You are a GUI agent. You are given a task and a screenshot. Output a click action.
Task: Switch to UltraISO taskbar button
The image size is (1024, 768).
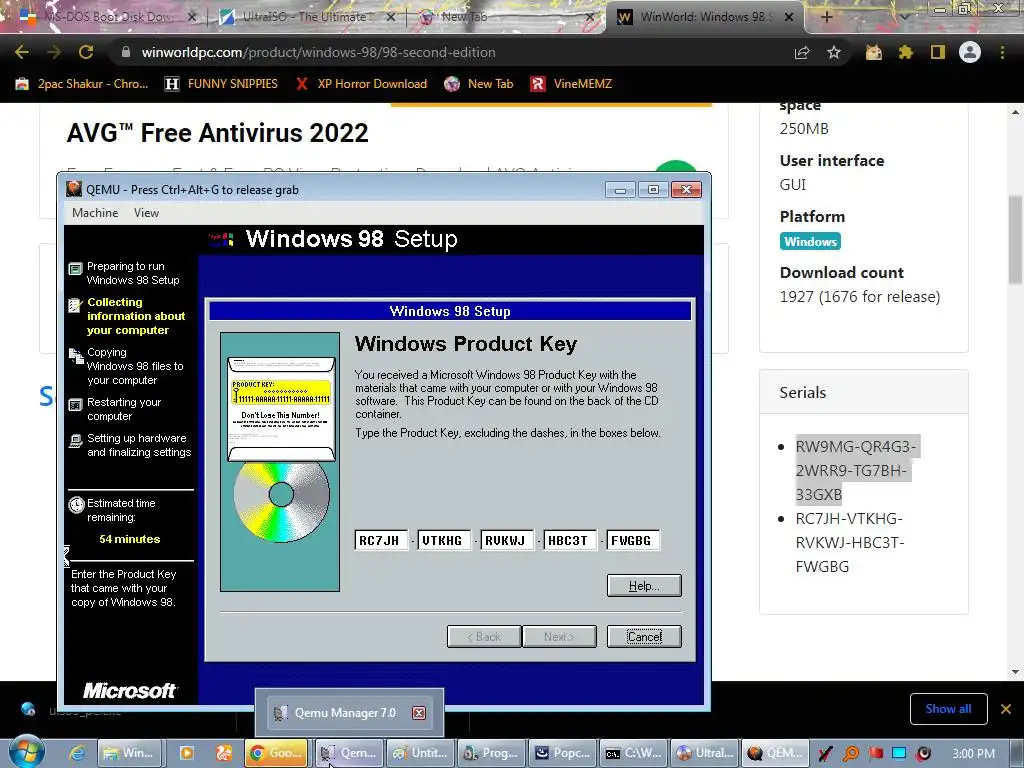pyautogui.click(x=704, y=753)
